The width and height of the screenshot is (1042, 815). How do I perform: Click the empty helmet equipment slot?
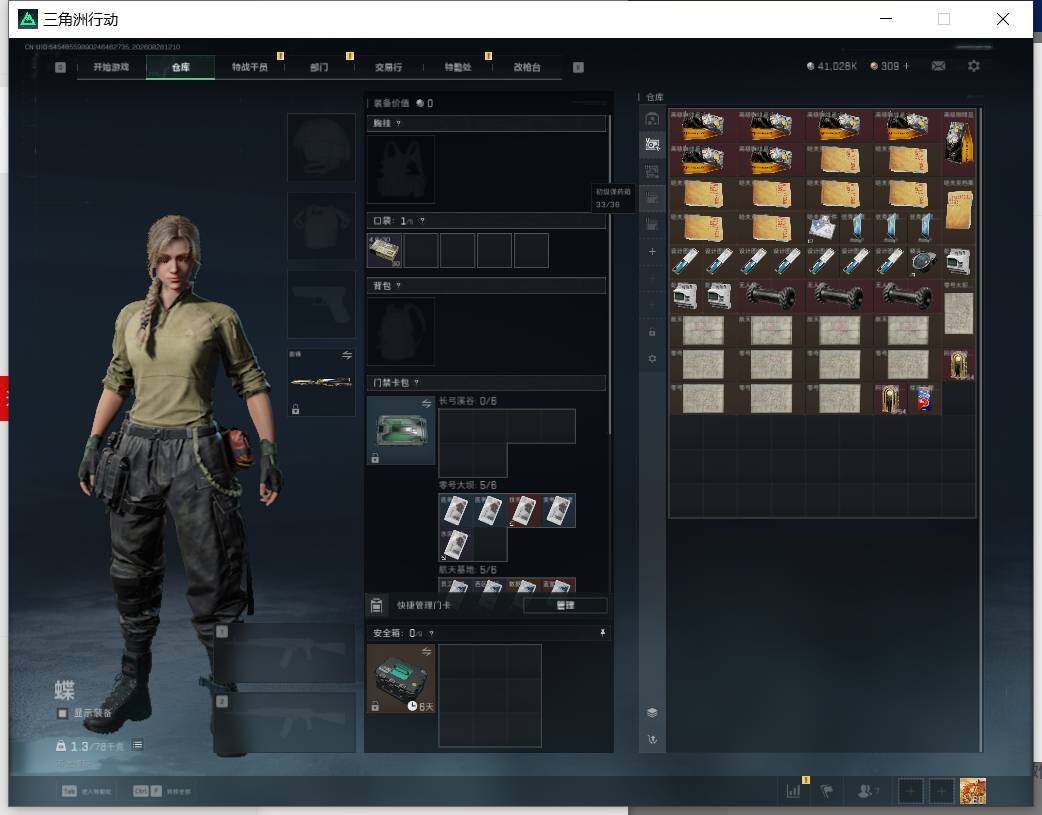tap(321, 147)
